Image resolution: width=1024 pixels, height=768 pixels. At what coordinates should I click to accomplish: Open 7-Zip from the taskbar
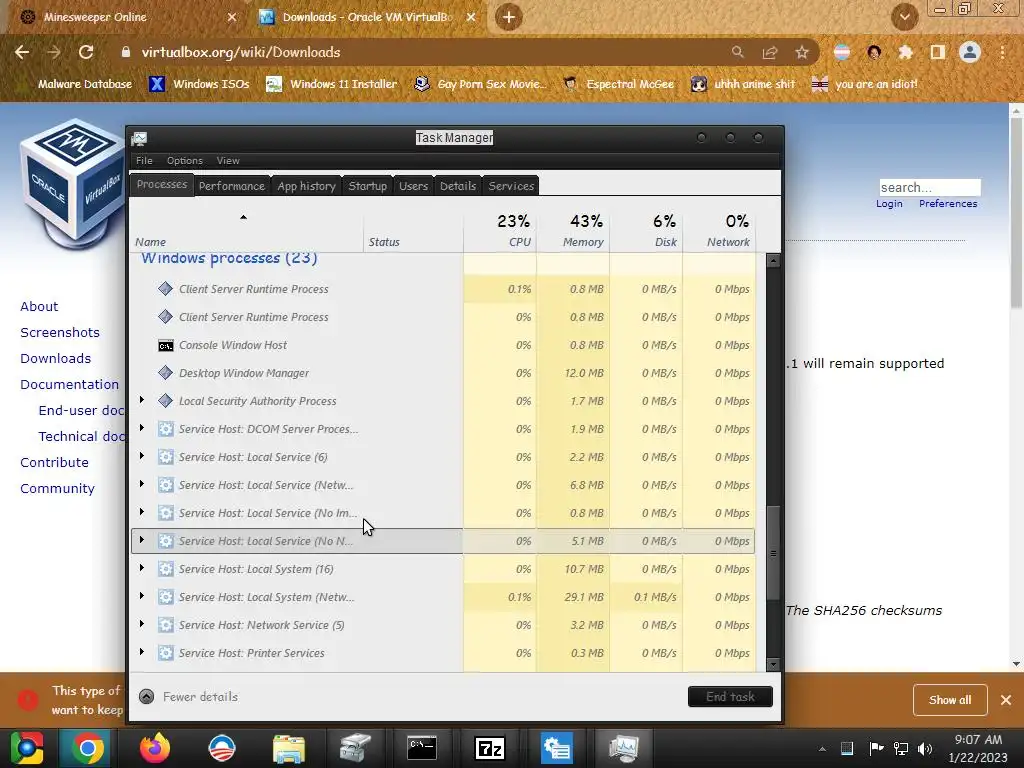[489, 748]
